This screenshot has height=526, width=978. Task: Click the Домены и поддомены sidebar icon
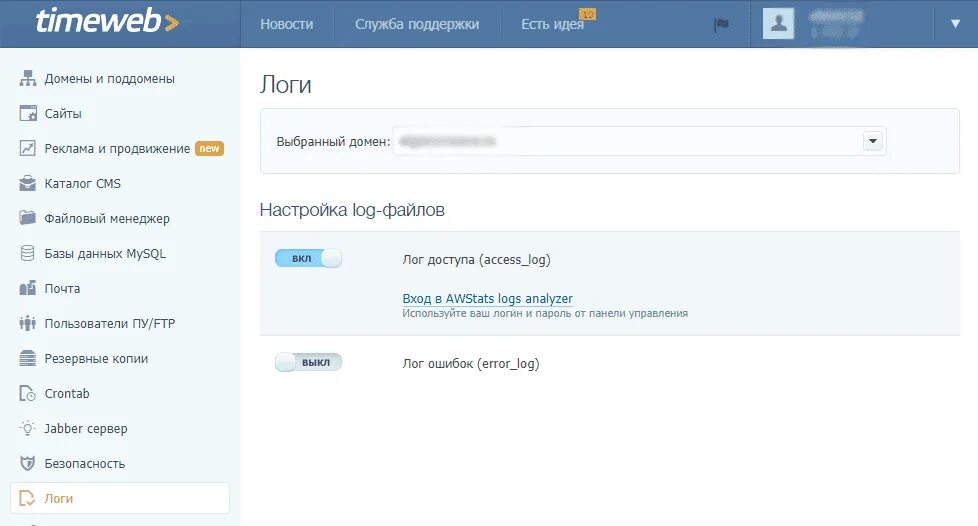[x=27, y=78]
